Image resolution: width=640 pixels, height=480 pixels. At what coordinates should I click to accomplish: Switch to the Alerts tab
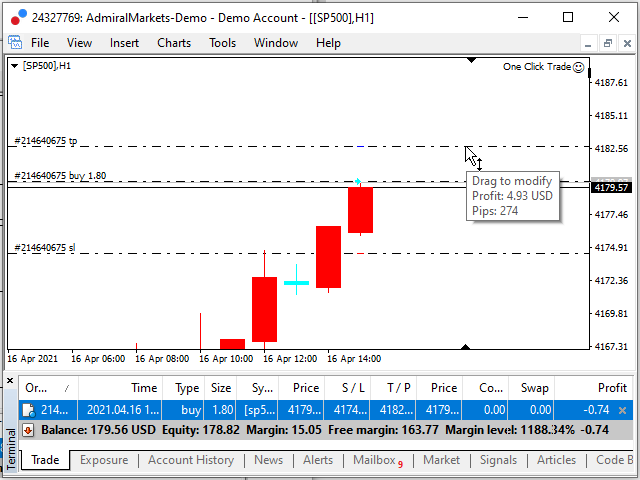(318, 460)
